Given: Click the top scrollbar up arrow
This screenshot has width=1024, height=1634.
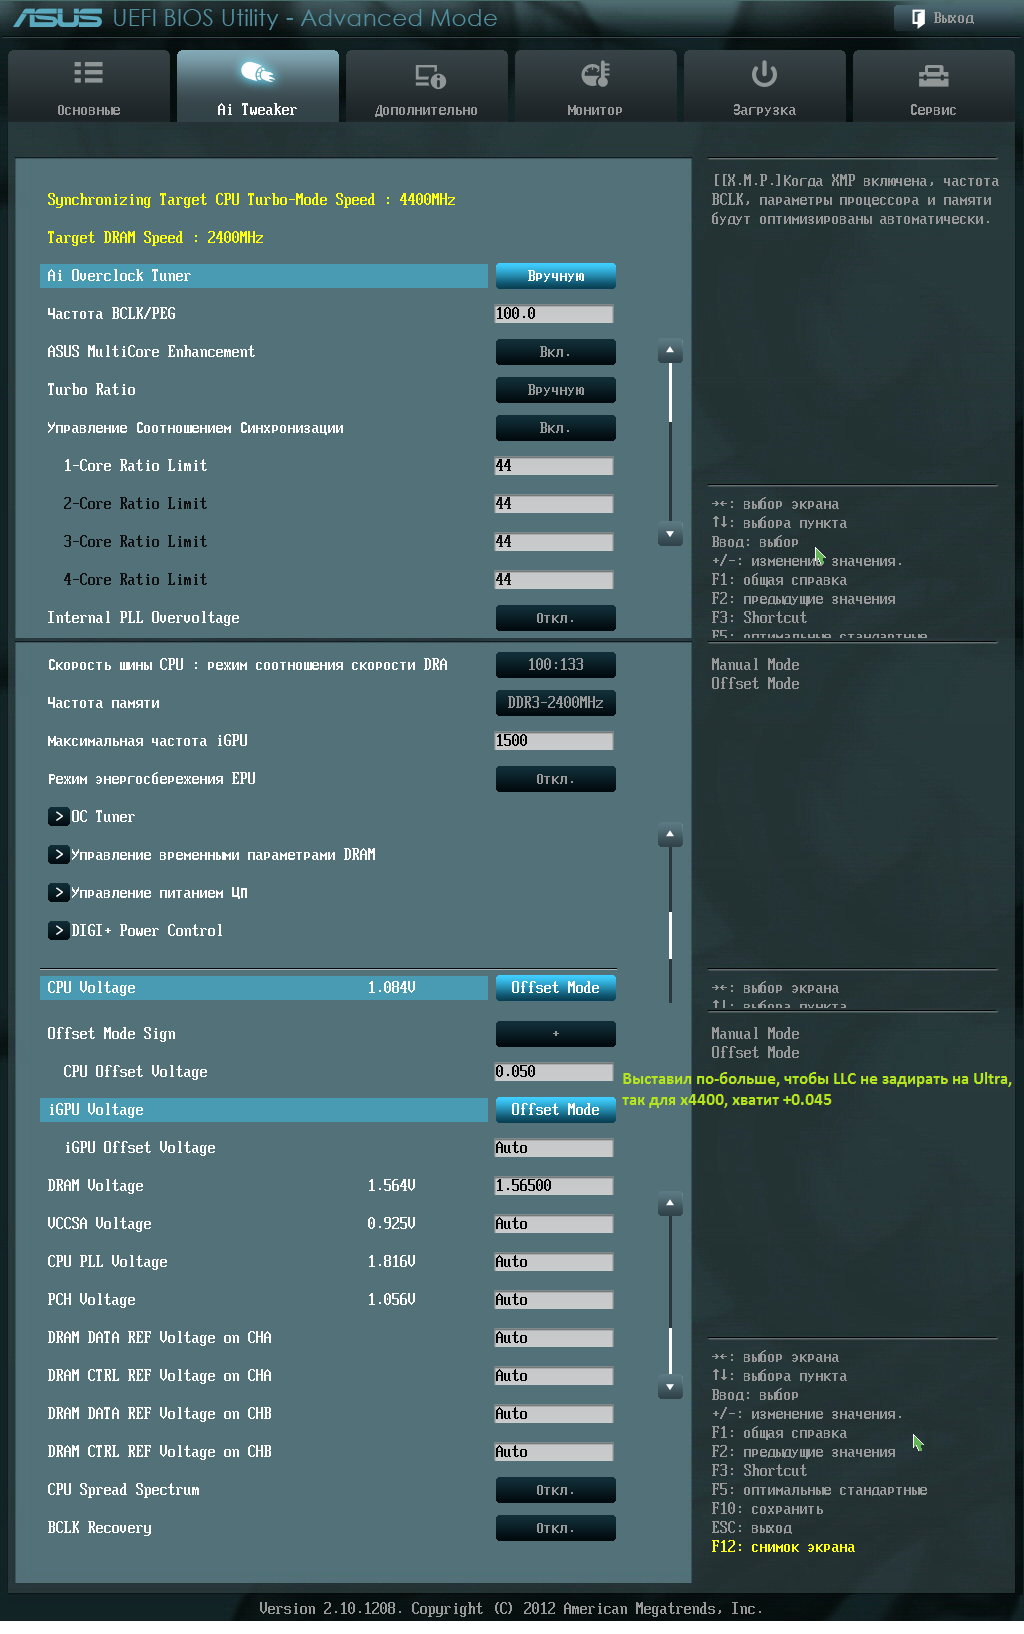Looking at the screenshot, I should pos(670,351).
